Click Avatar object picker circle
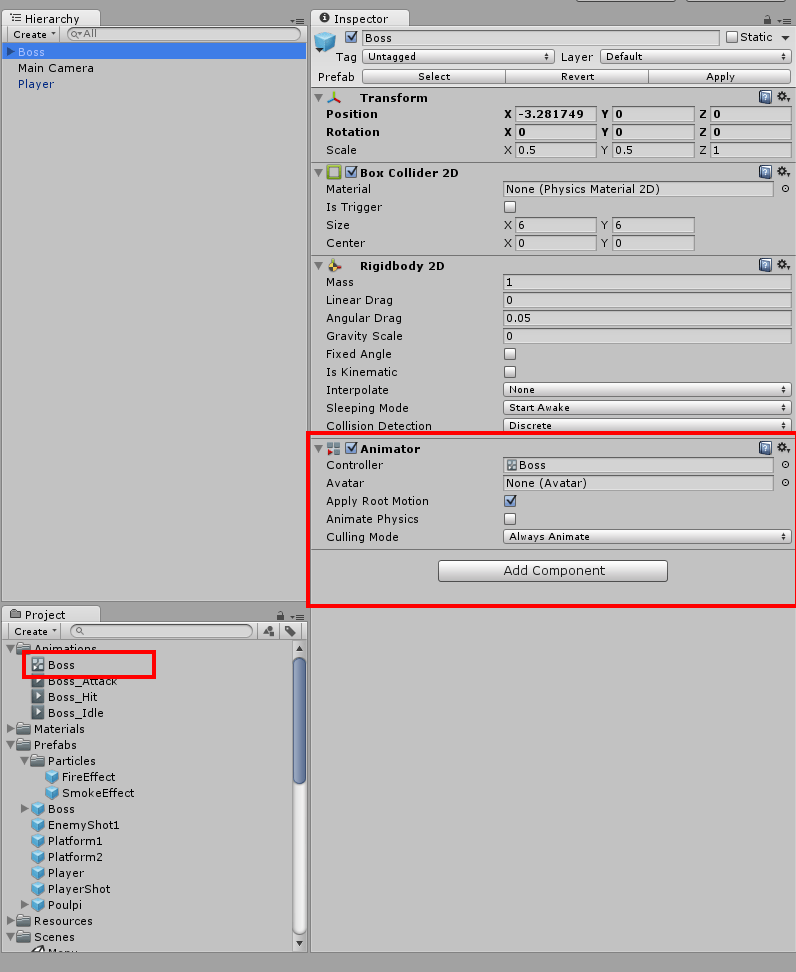This screenshot has width=796, height=972. tap(785, 483)
